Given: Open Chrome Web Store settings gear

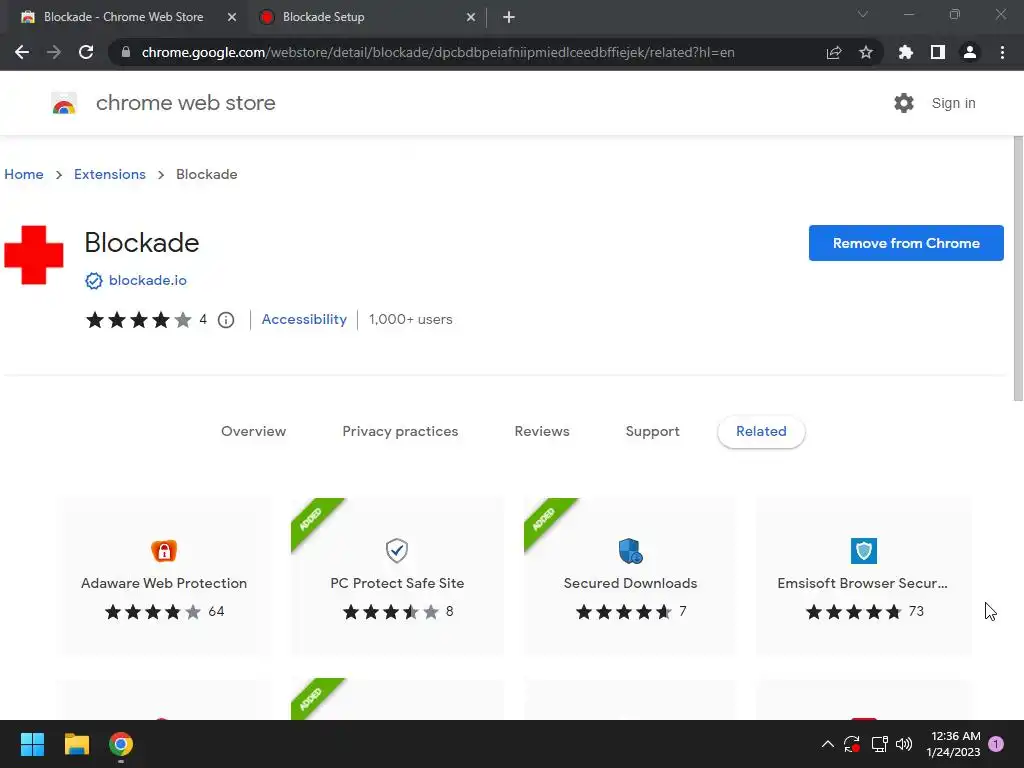Looking at the screenshot, I should (904, 103).
